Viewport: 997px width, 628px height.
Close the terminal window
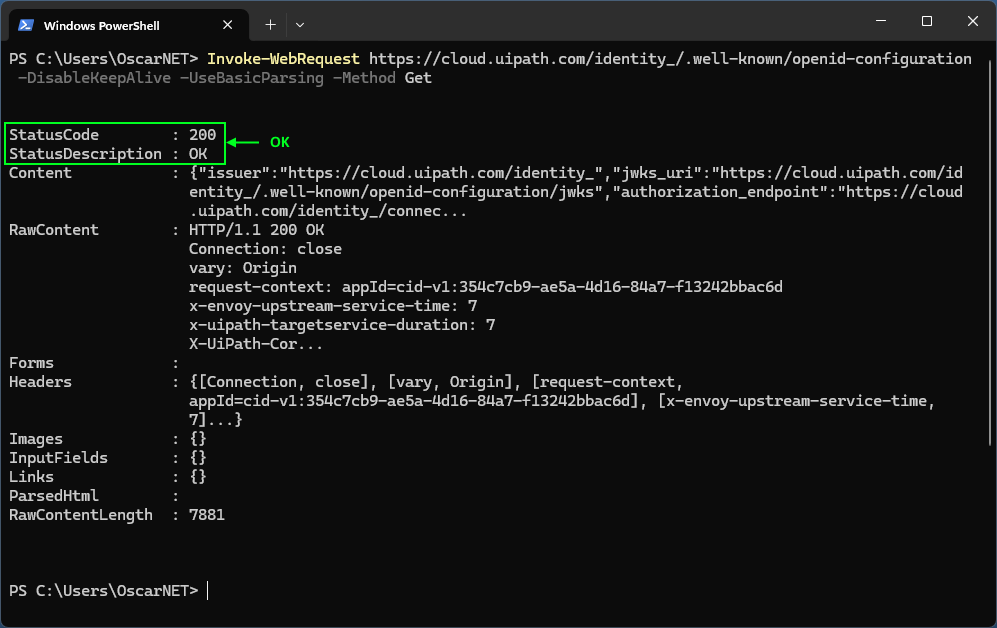tap(972, 21)
